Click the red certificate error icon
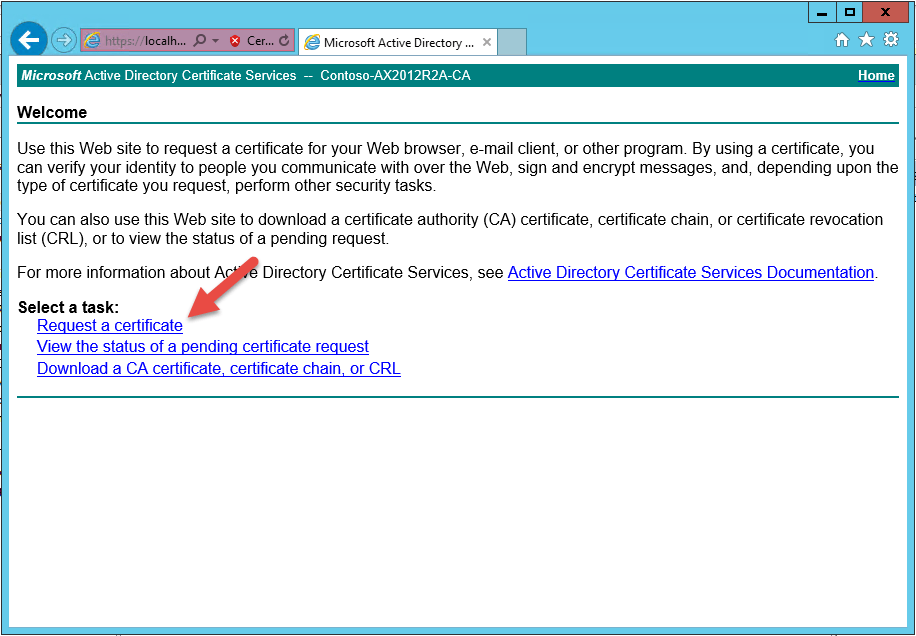 point(235,41)
